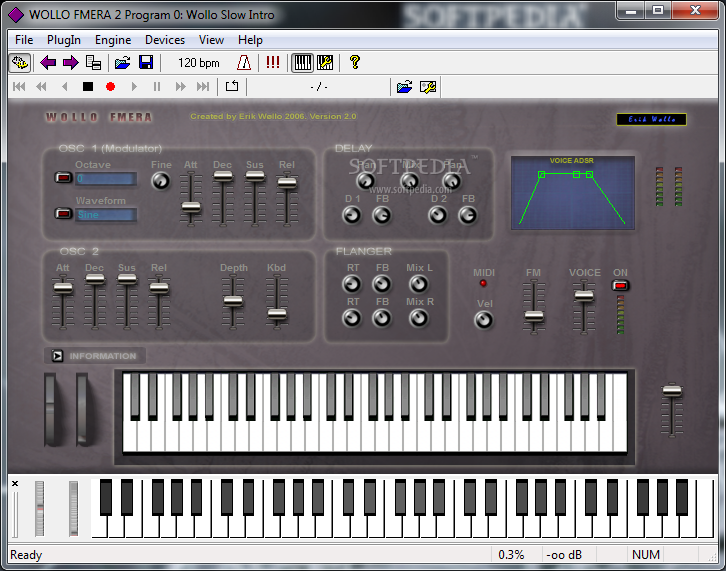
Task: Click the OSC 1 Dec slider handle
Action: (x=223, y=176)
